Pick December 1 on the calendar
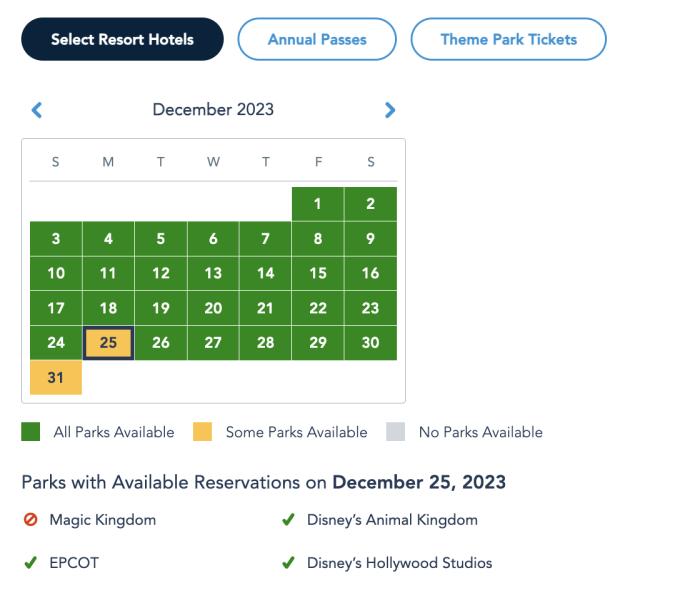Screen dimensions: 700x593 318,204
